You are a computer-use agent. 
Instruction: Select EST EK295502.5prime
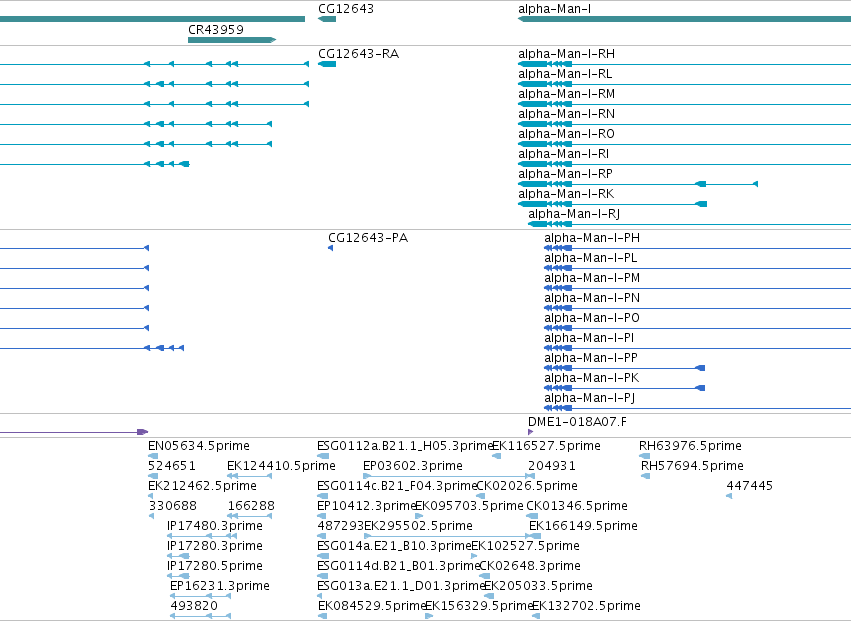(418, 526)
